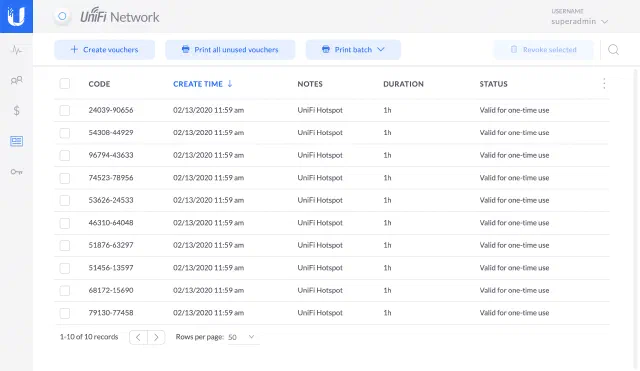Click create time of voucher 24039-90656
Viewport: 640px width, 371px height.
click(x=209, y=110)
